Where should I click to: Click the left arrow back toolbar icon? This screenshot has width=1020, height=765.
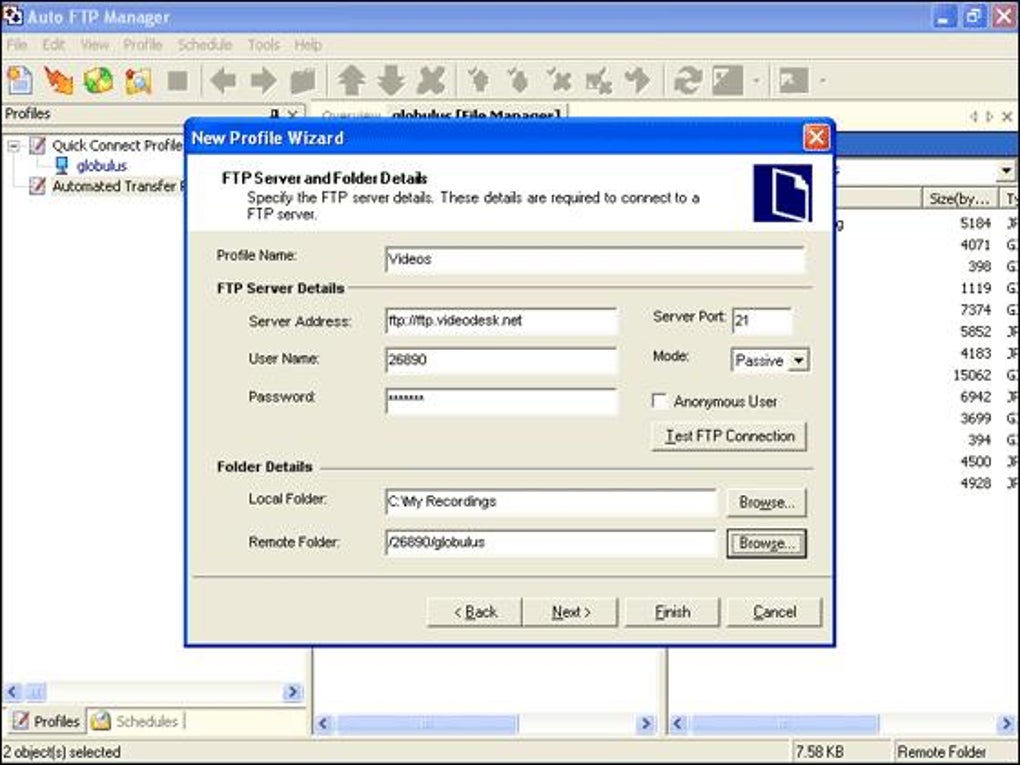coord(223,81)
